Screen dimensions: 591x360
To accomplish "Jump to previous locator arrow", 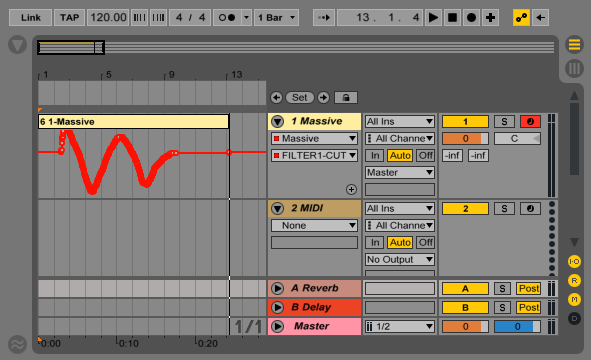I will point(276,98).
